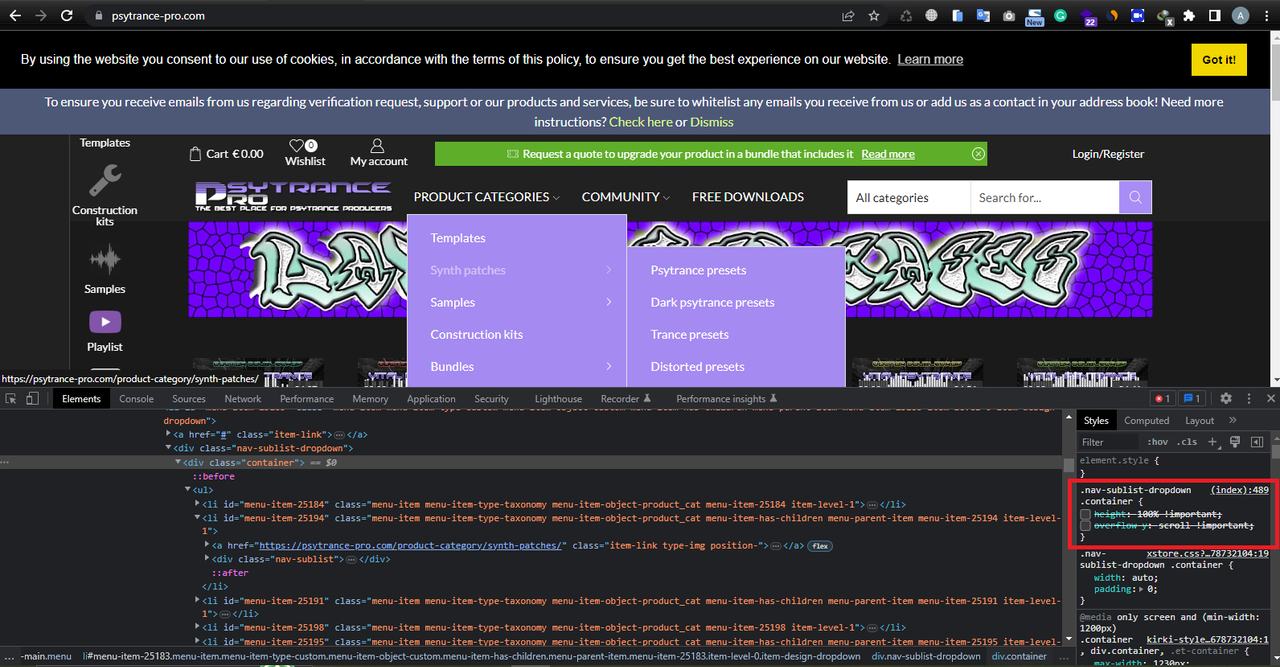Click the purple search magnifier button

point(1135,197)
